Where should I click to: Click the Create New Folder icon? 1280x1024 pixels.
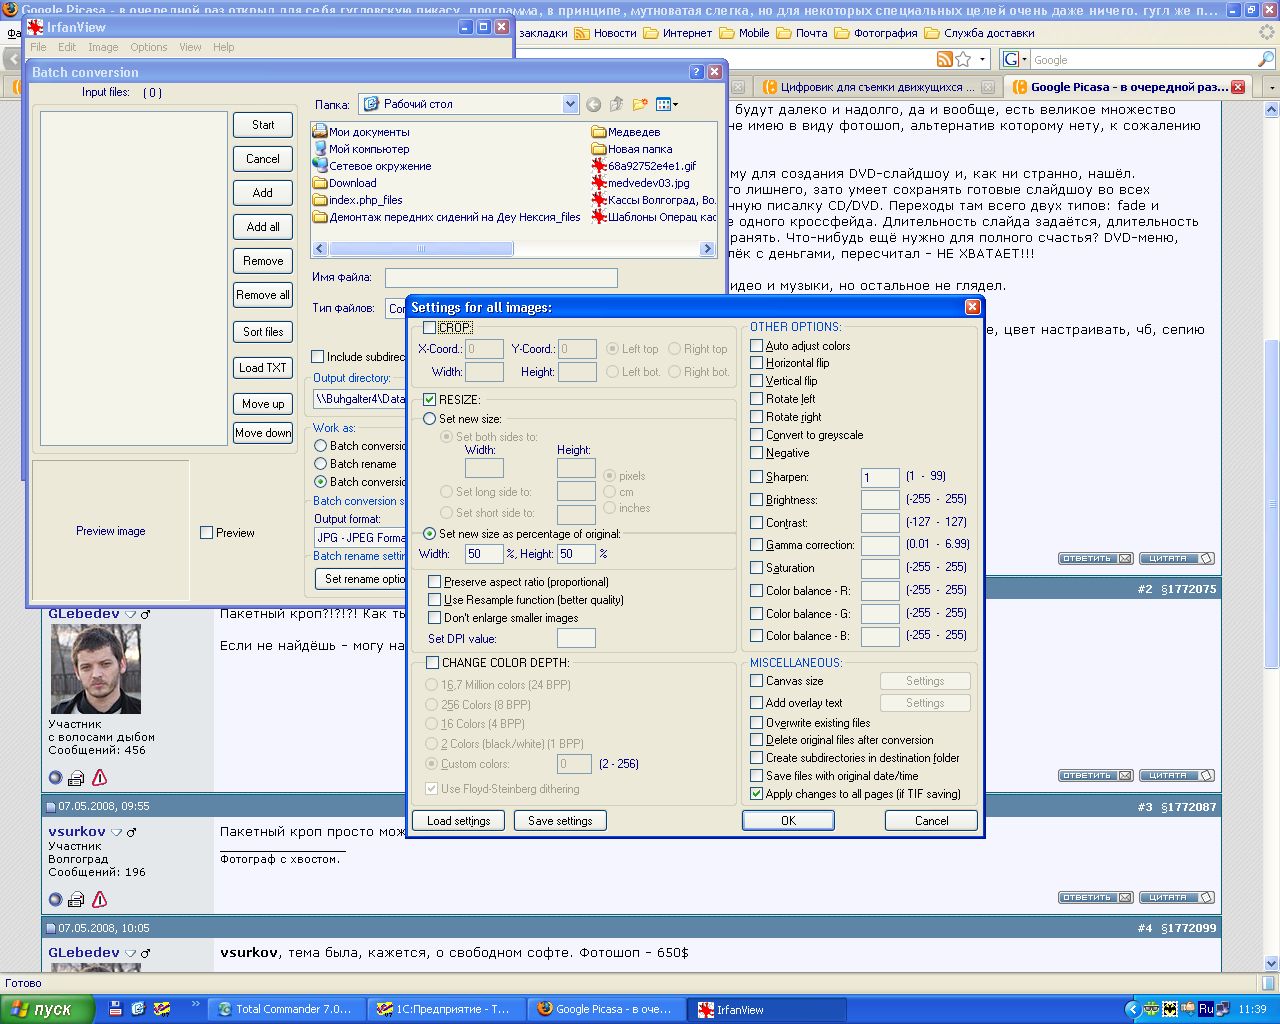640,104
